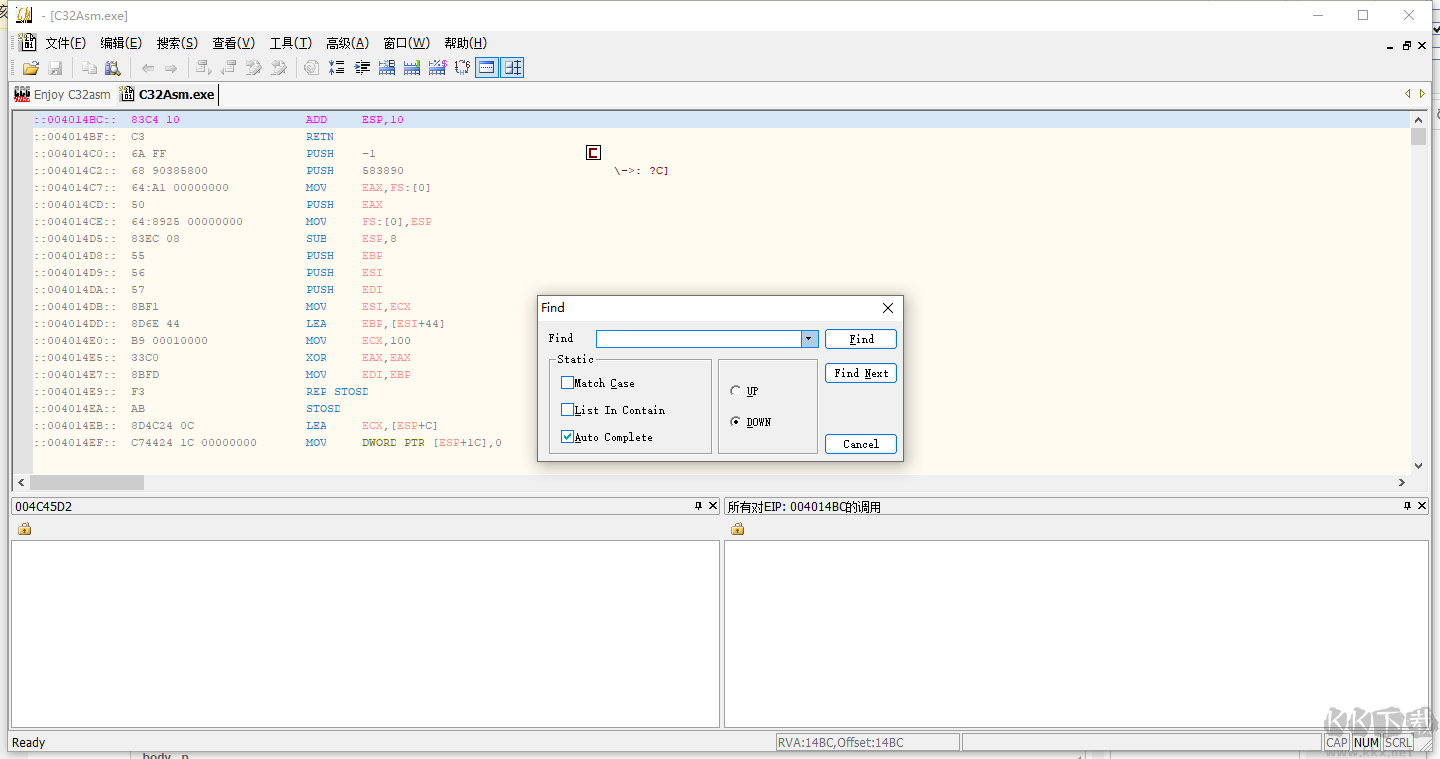Viewport: 1440px width, 759px height.
Task: Enable the Match Case checkbox
Action: point(567,383)
